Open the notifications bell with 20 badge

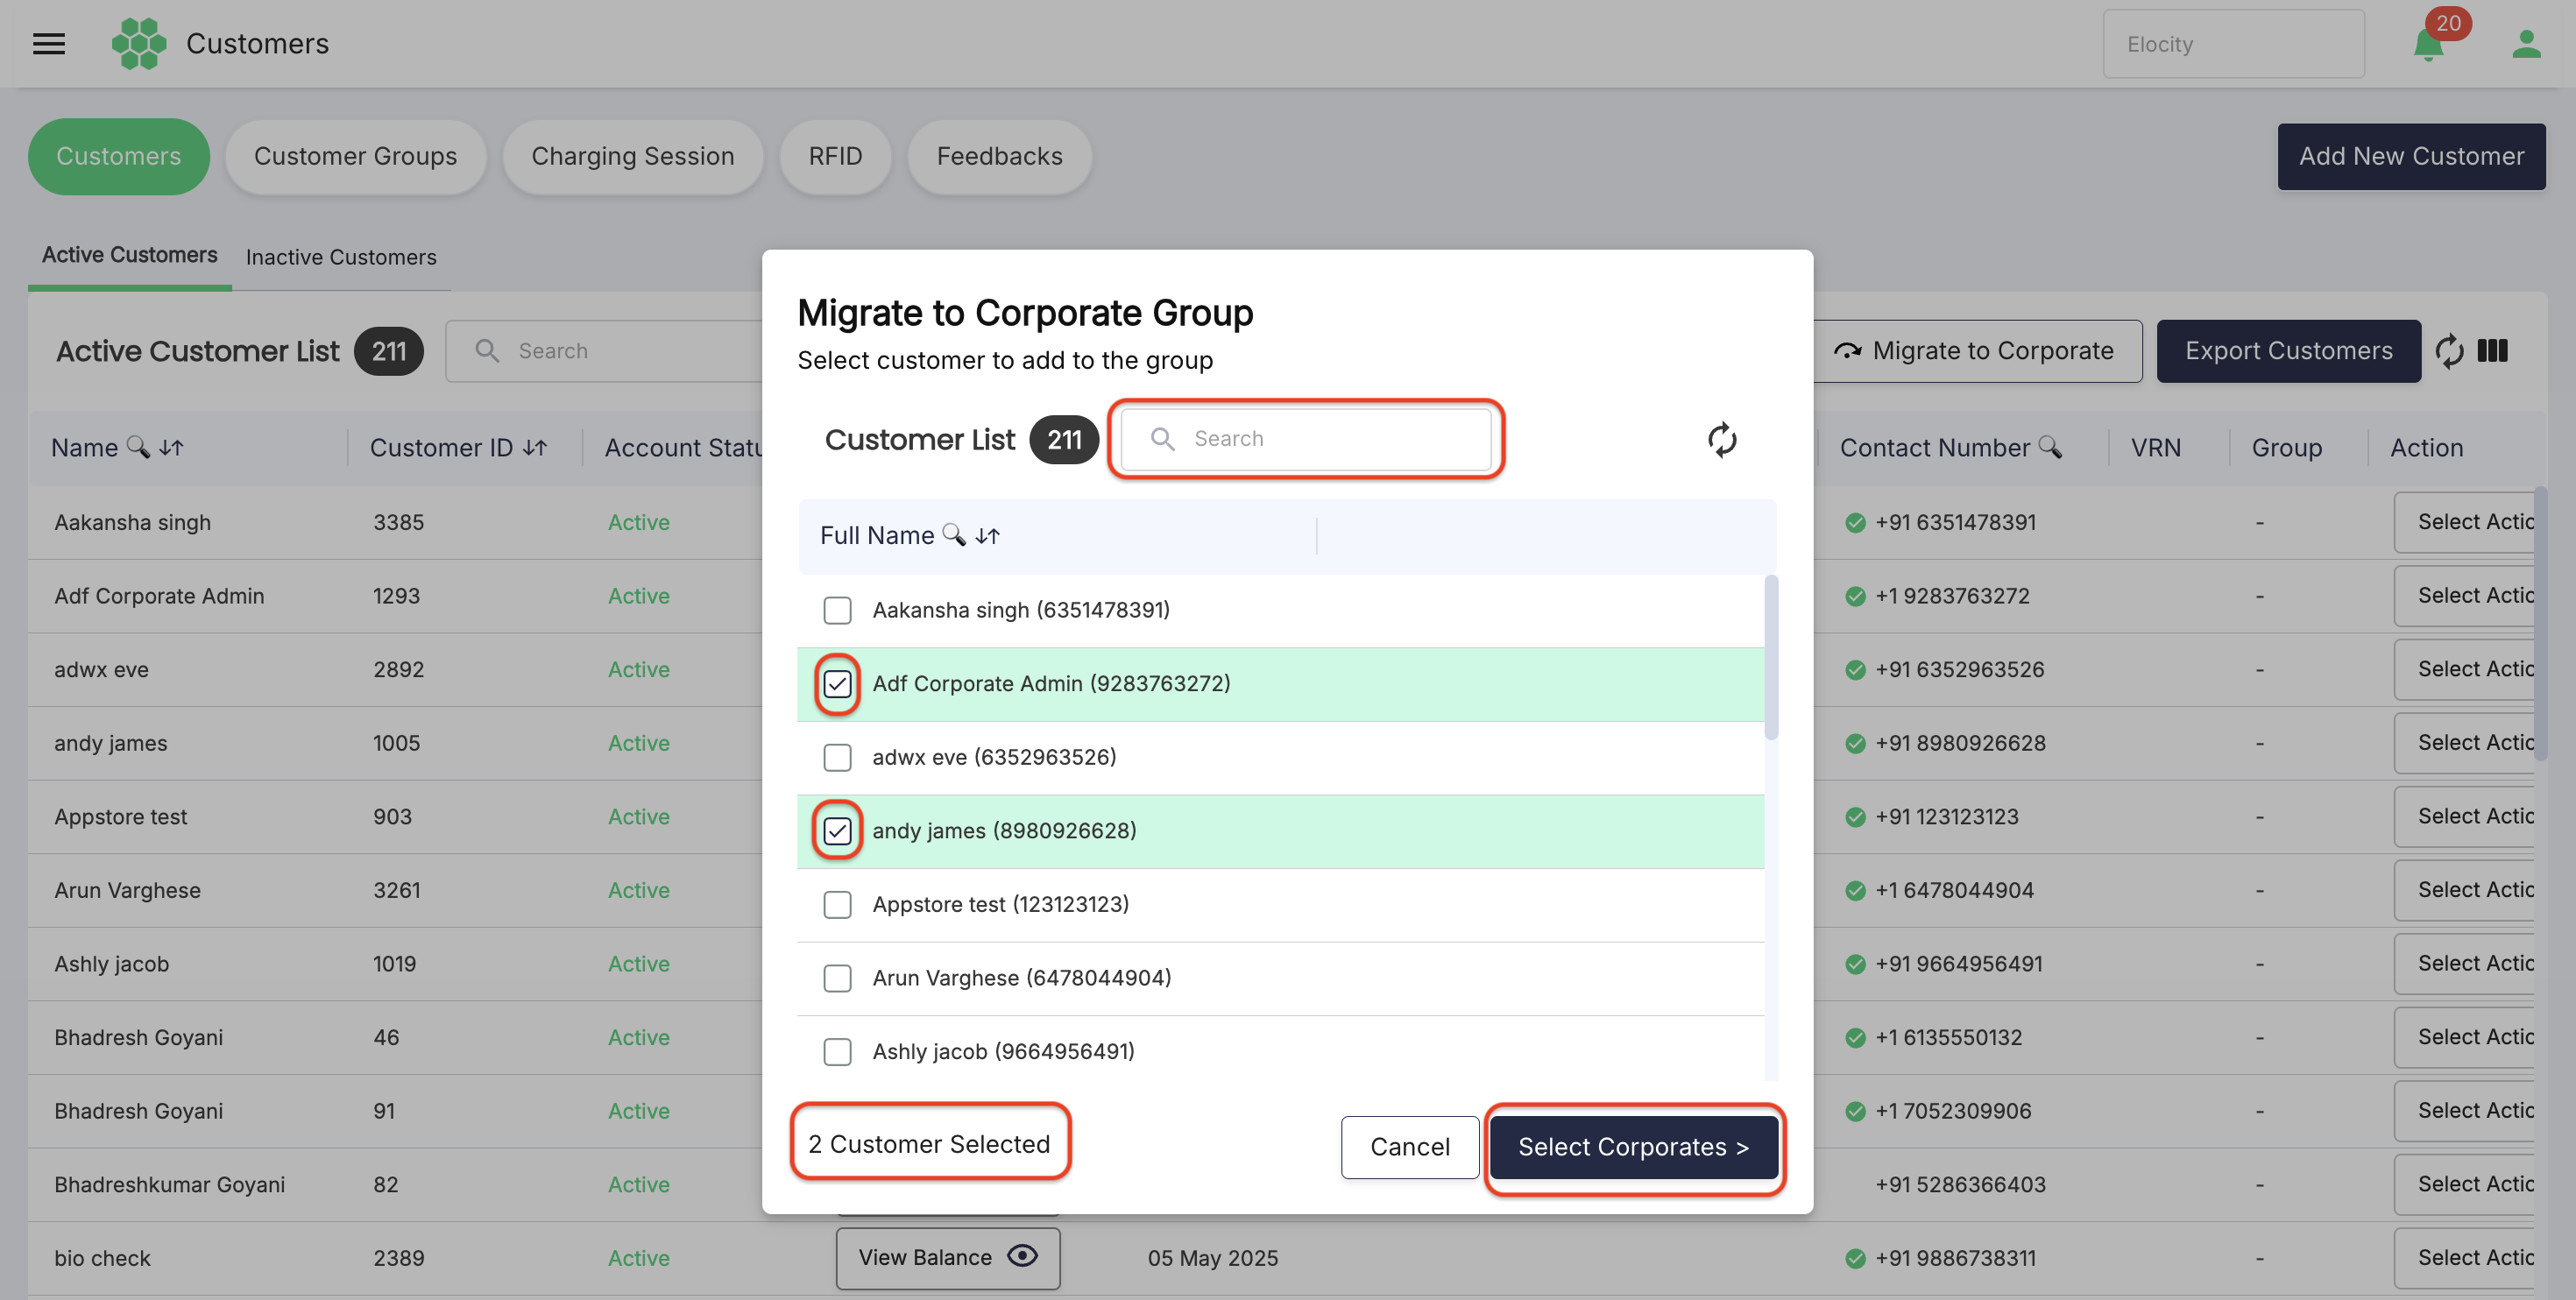[2428, 45]
